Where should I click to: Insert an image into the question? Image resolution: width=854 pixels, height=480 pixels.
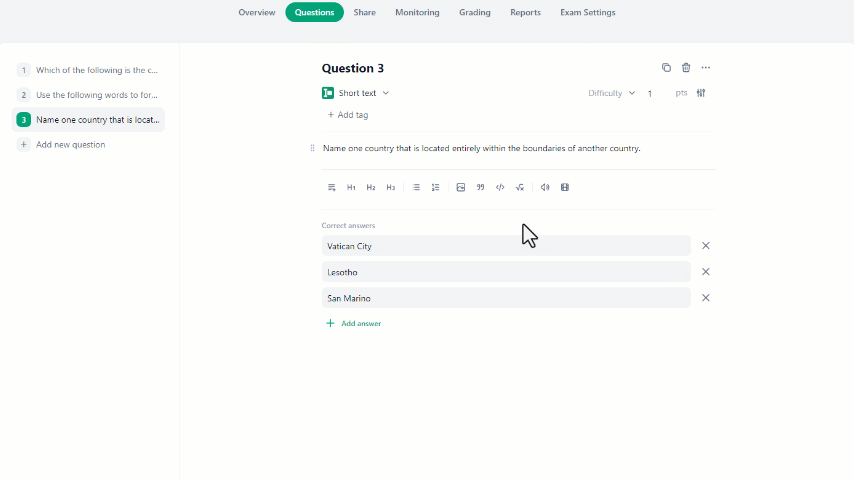coord(461,187)
